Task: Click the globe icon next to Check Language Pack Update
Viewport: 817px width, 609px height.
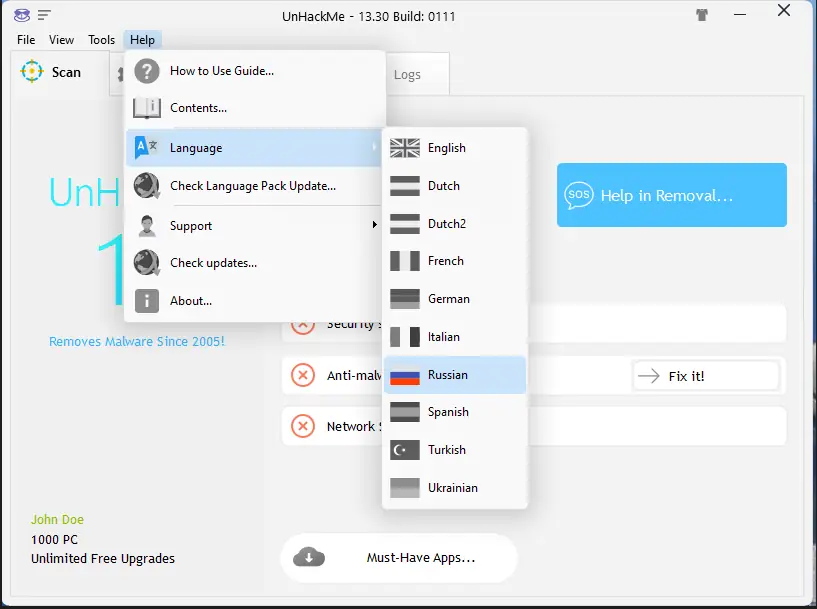Action: coord(147,186)
